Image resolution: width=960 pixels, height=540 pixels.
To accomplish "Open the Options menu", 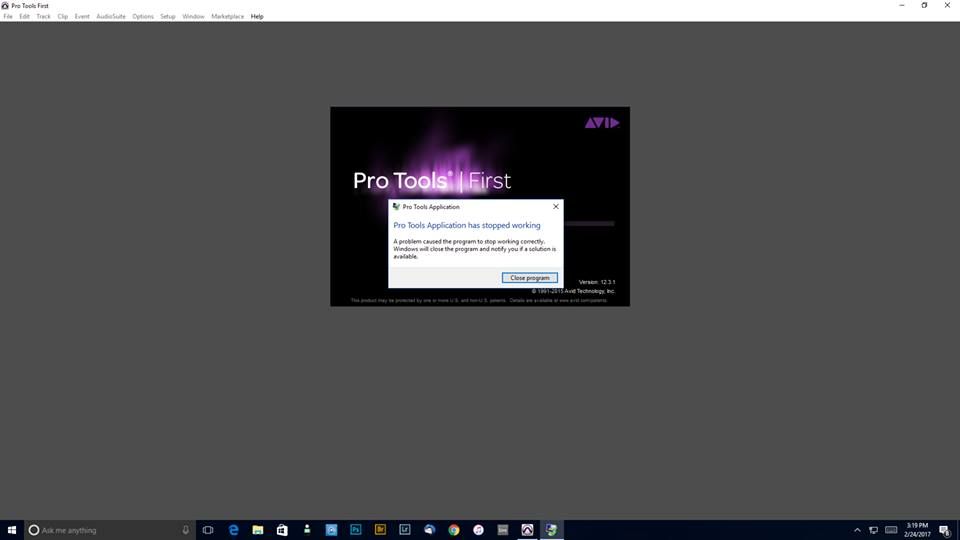I will [143, 17].
